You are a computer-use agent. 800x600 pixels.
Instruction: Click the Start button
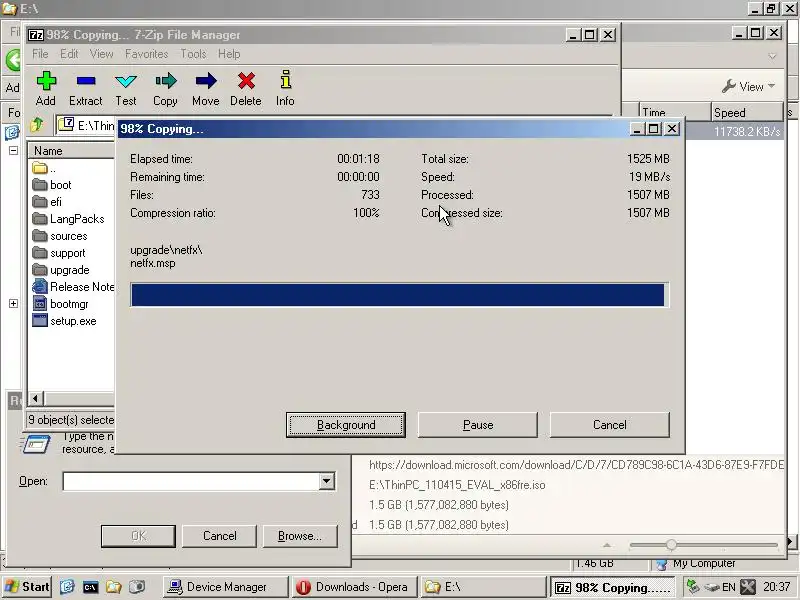click(x=27, y=587)
